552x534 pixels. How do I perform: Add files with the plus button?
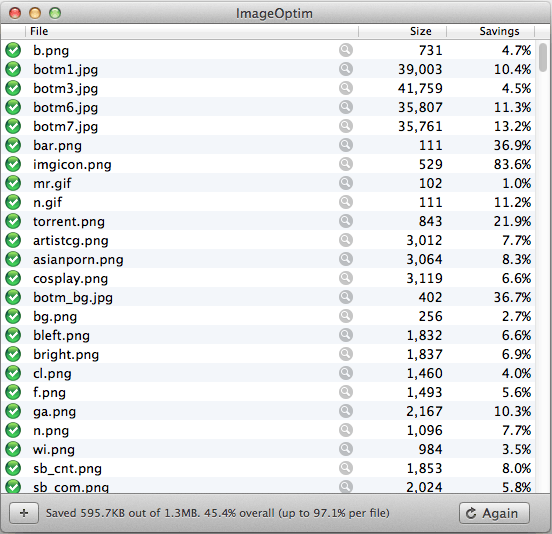pos(24,513)
